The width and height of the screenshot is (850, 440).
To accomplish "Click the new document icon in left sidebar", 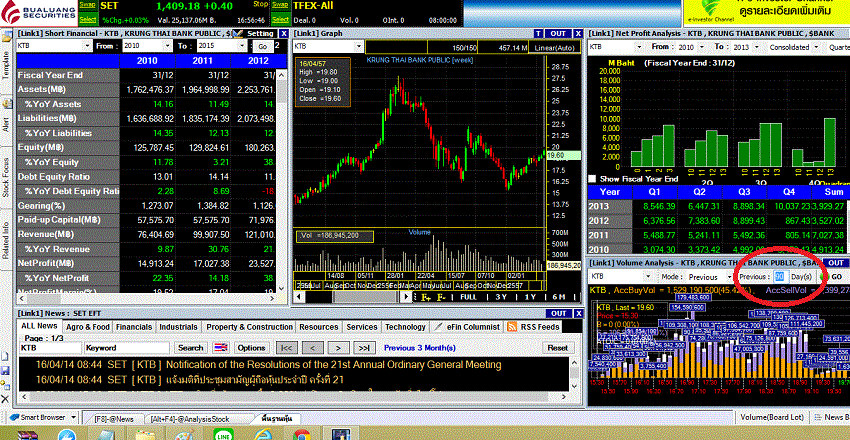I will tap(5, 357).
